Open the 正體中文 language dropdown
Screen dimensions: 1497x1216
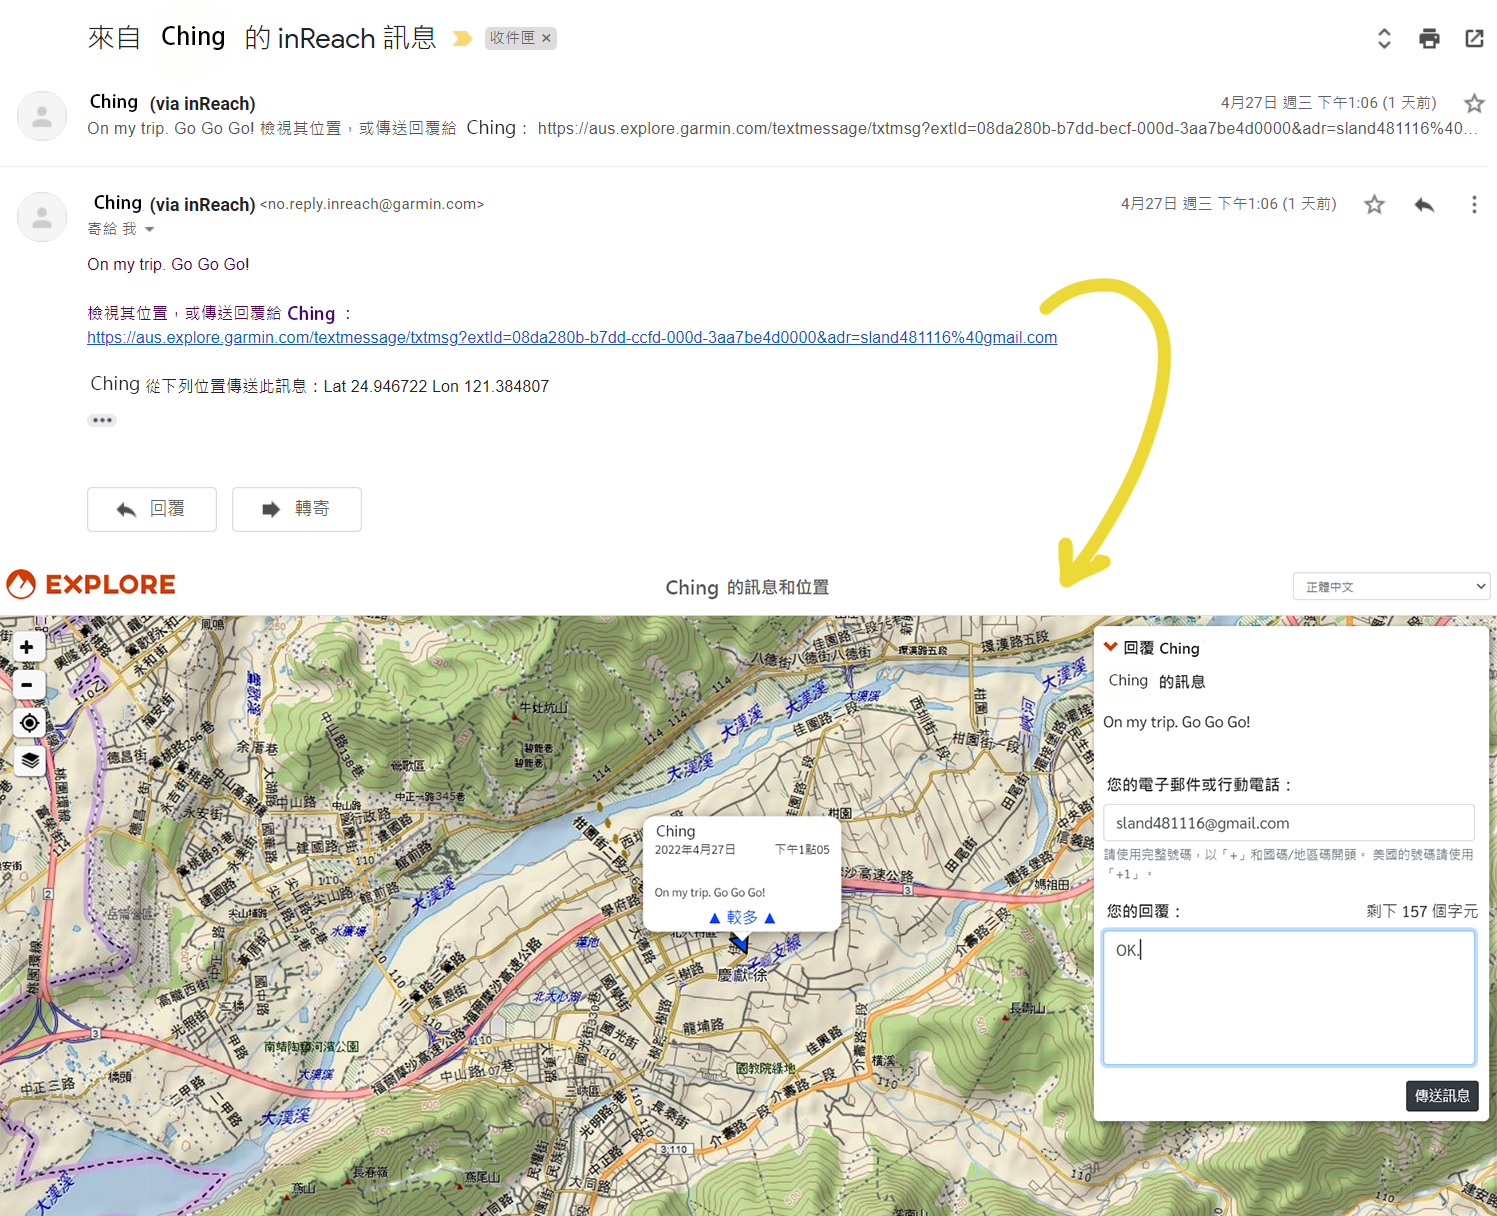point(1391,586)
